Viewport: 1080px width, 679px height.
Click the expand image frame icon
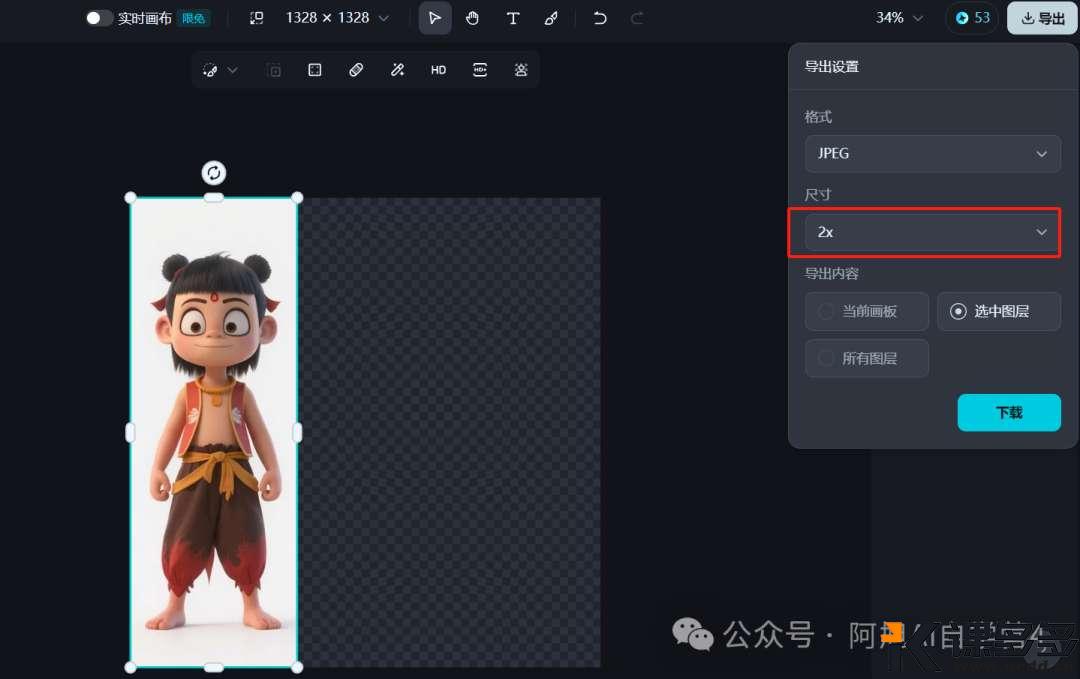[315, 70]
